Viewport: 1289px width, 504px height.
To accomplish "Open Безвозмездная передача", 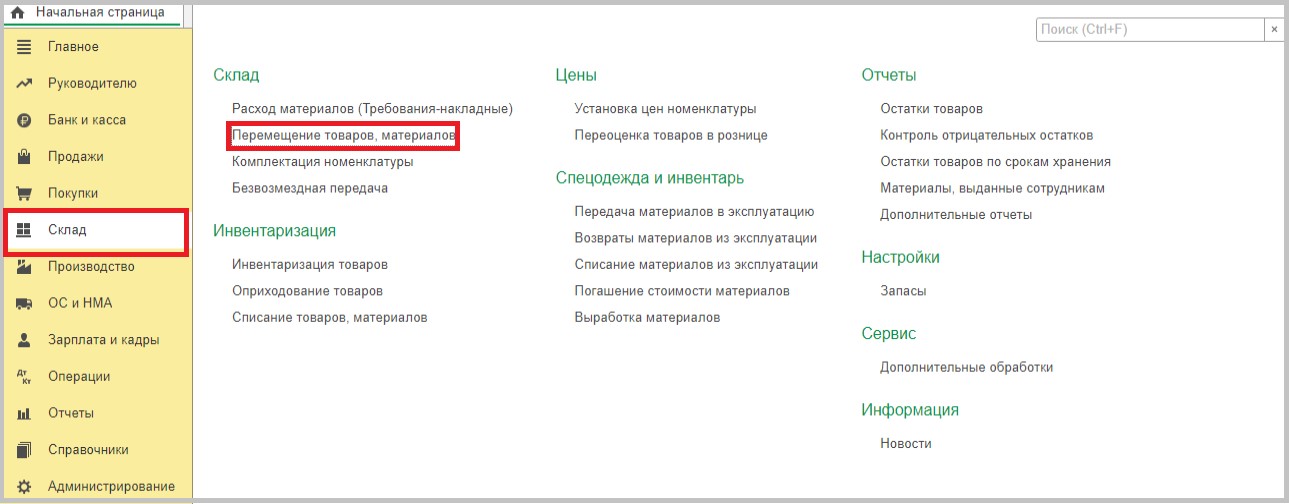I will point(310,188).
